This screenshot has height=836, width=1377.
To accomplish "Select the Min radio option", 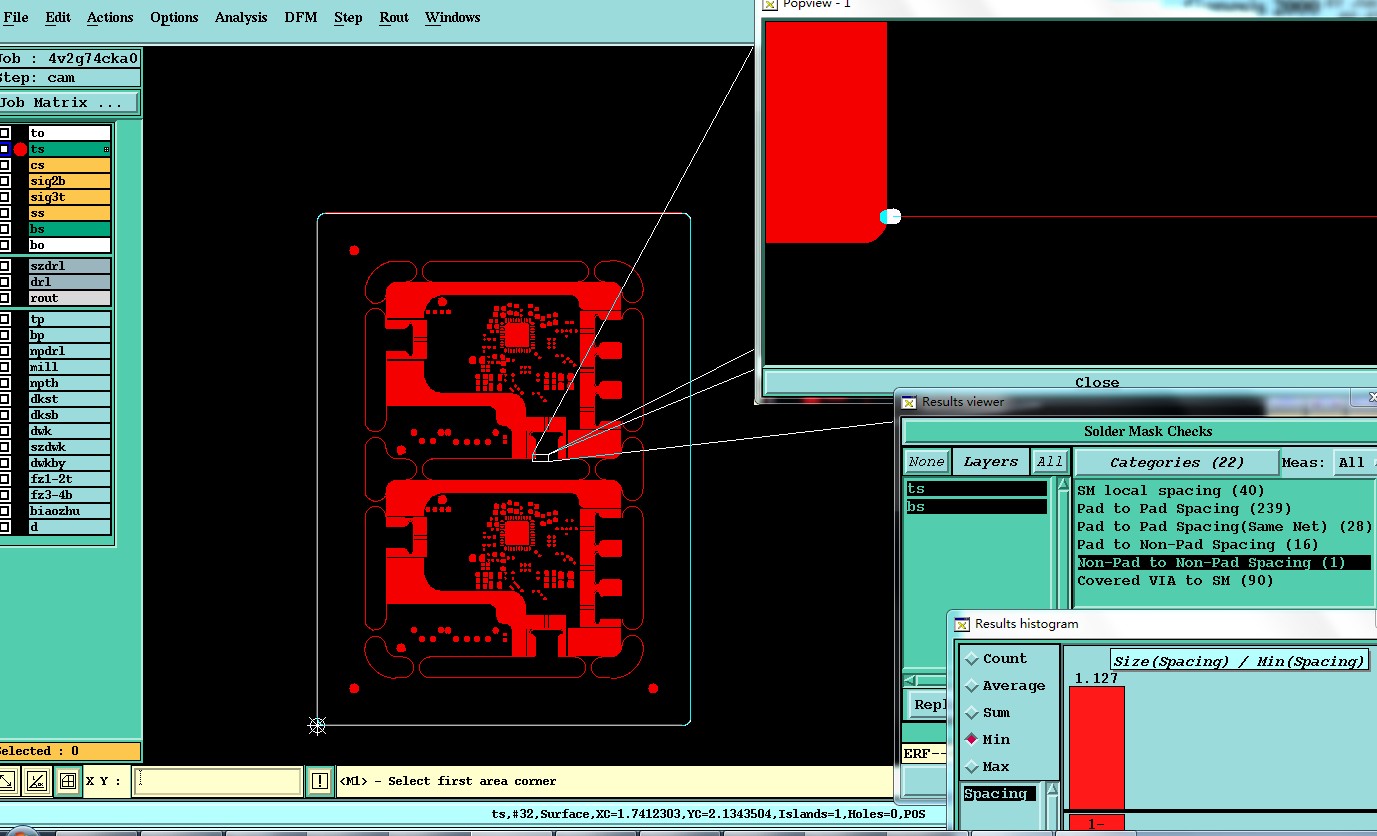I will click(972, 740).
